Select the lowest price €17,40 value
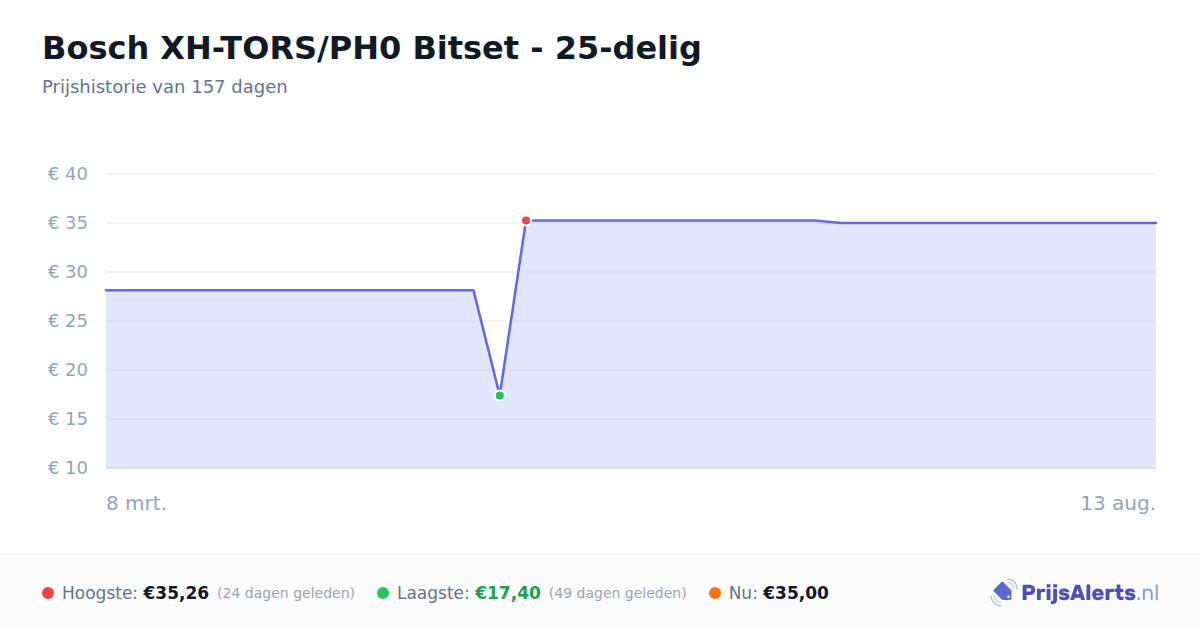Screen dimensions: 1200x630 (508, 593)
